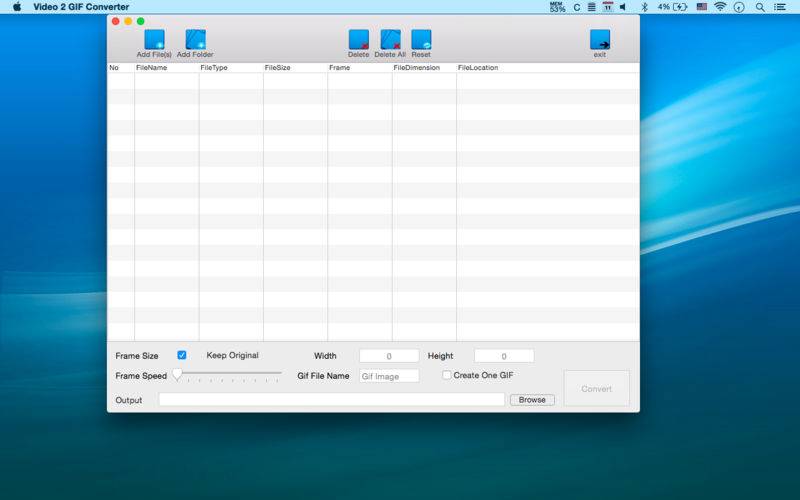Click the Height input field

[504, 356]
